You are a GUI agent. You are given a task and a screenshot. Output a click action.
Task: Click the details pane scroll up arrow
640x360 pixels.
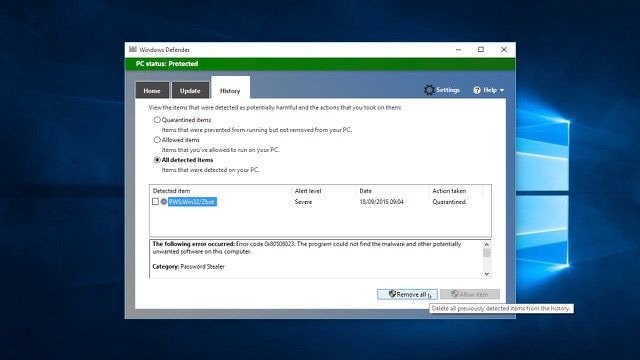coord(487,244)
